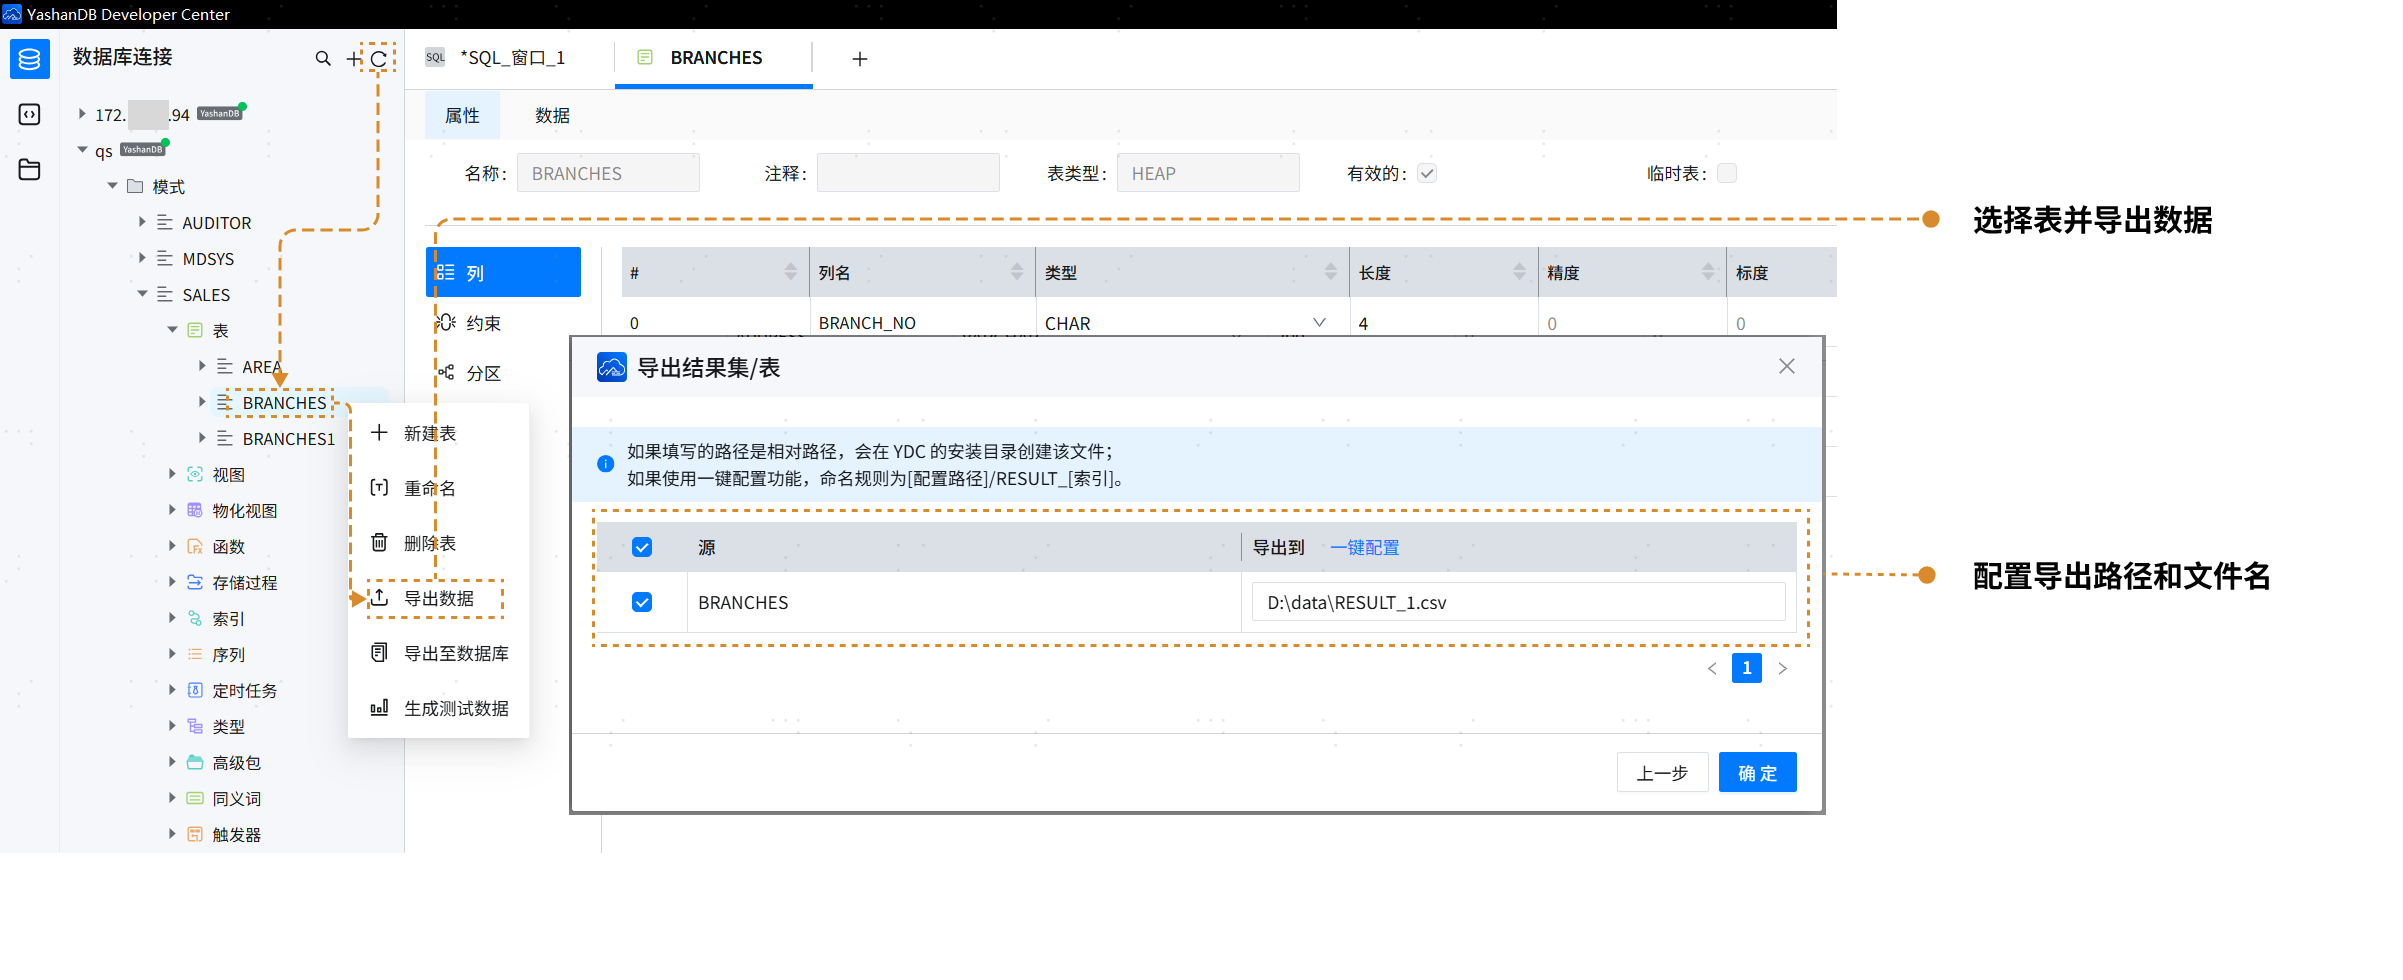The image size is (2403, 980).
Task: Toggle the select-all source checkbox in header
Action: (642, 548)
